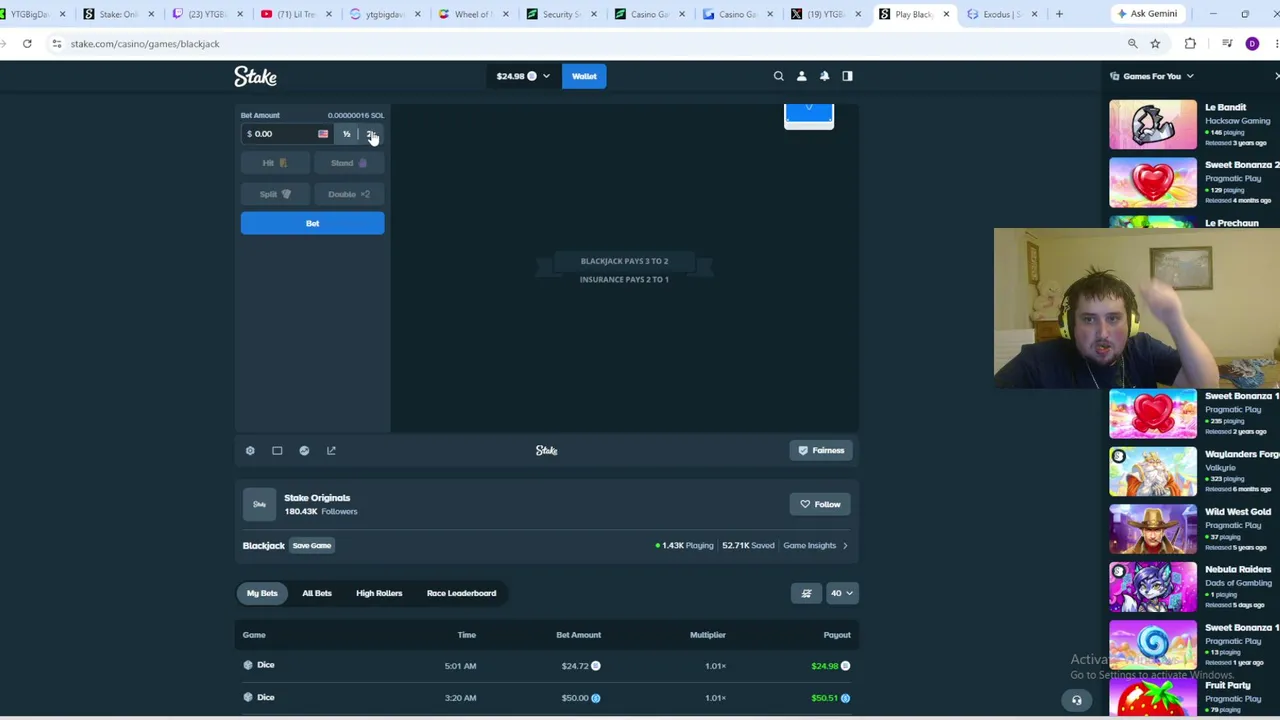This screenshot has width=1280, height=720.
Task: Open blackjack game settings gear
Action: click(x=250, y=451)
